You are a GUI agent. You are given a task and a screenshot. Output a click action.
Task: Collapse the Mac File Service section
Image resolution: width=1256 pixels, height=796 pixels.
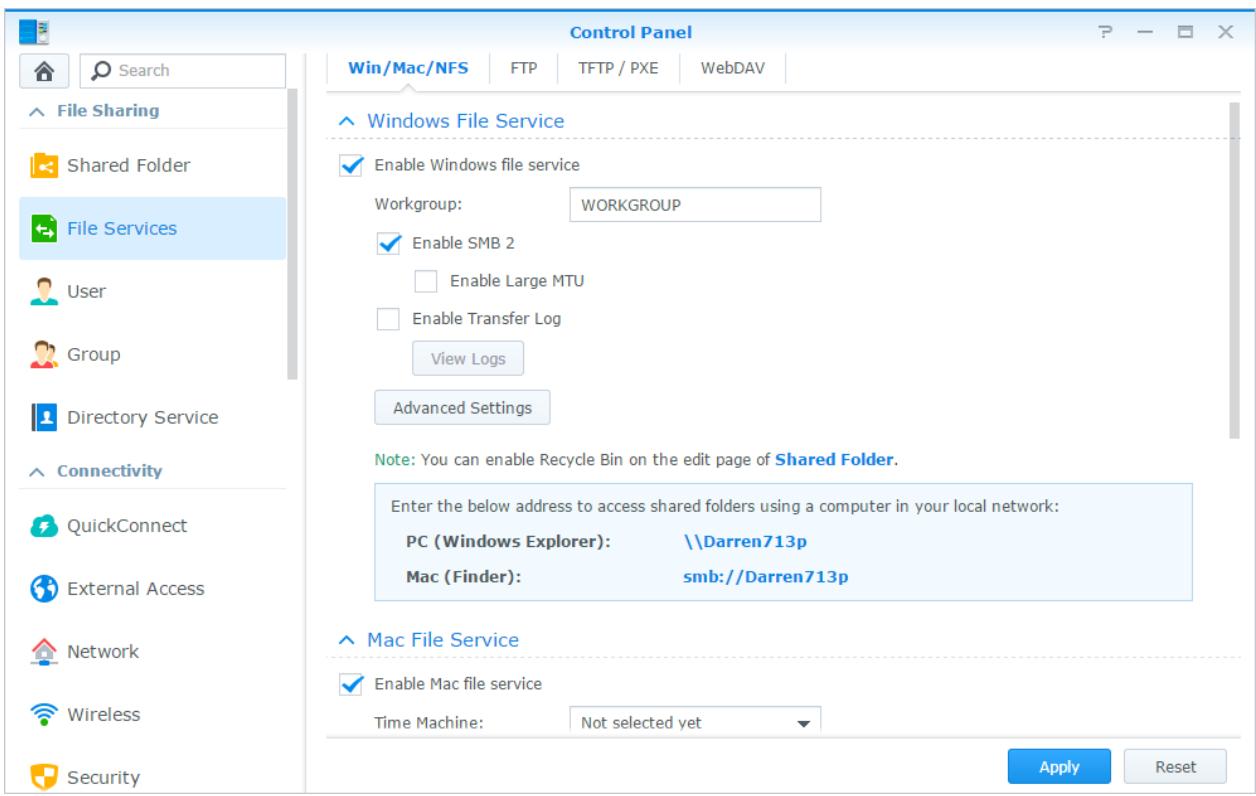[x=346, y=640]
